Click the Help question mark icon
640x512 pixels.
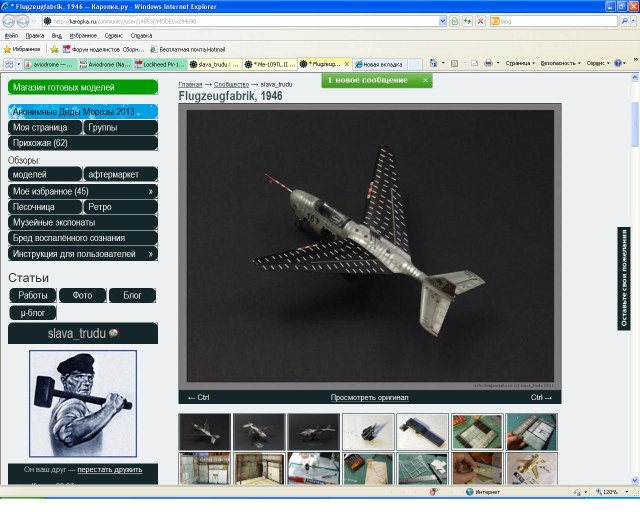[619, 63]
